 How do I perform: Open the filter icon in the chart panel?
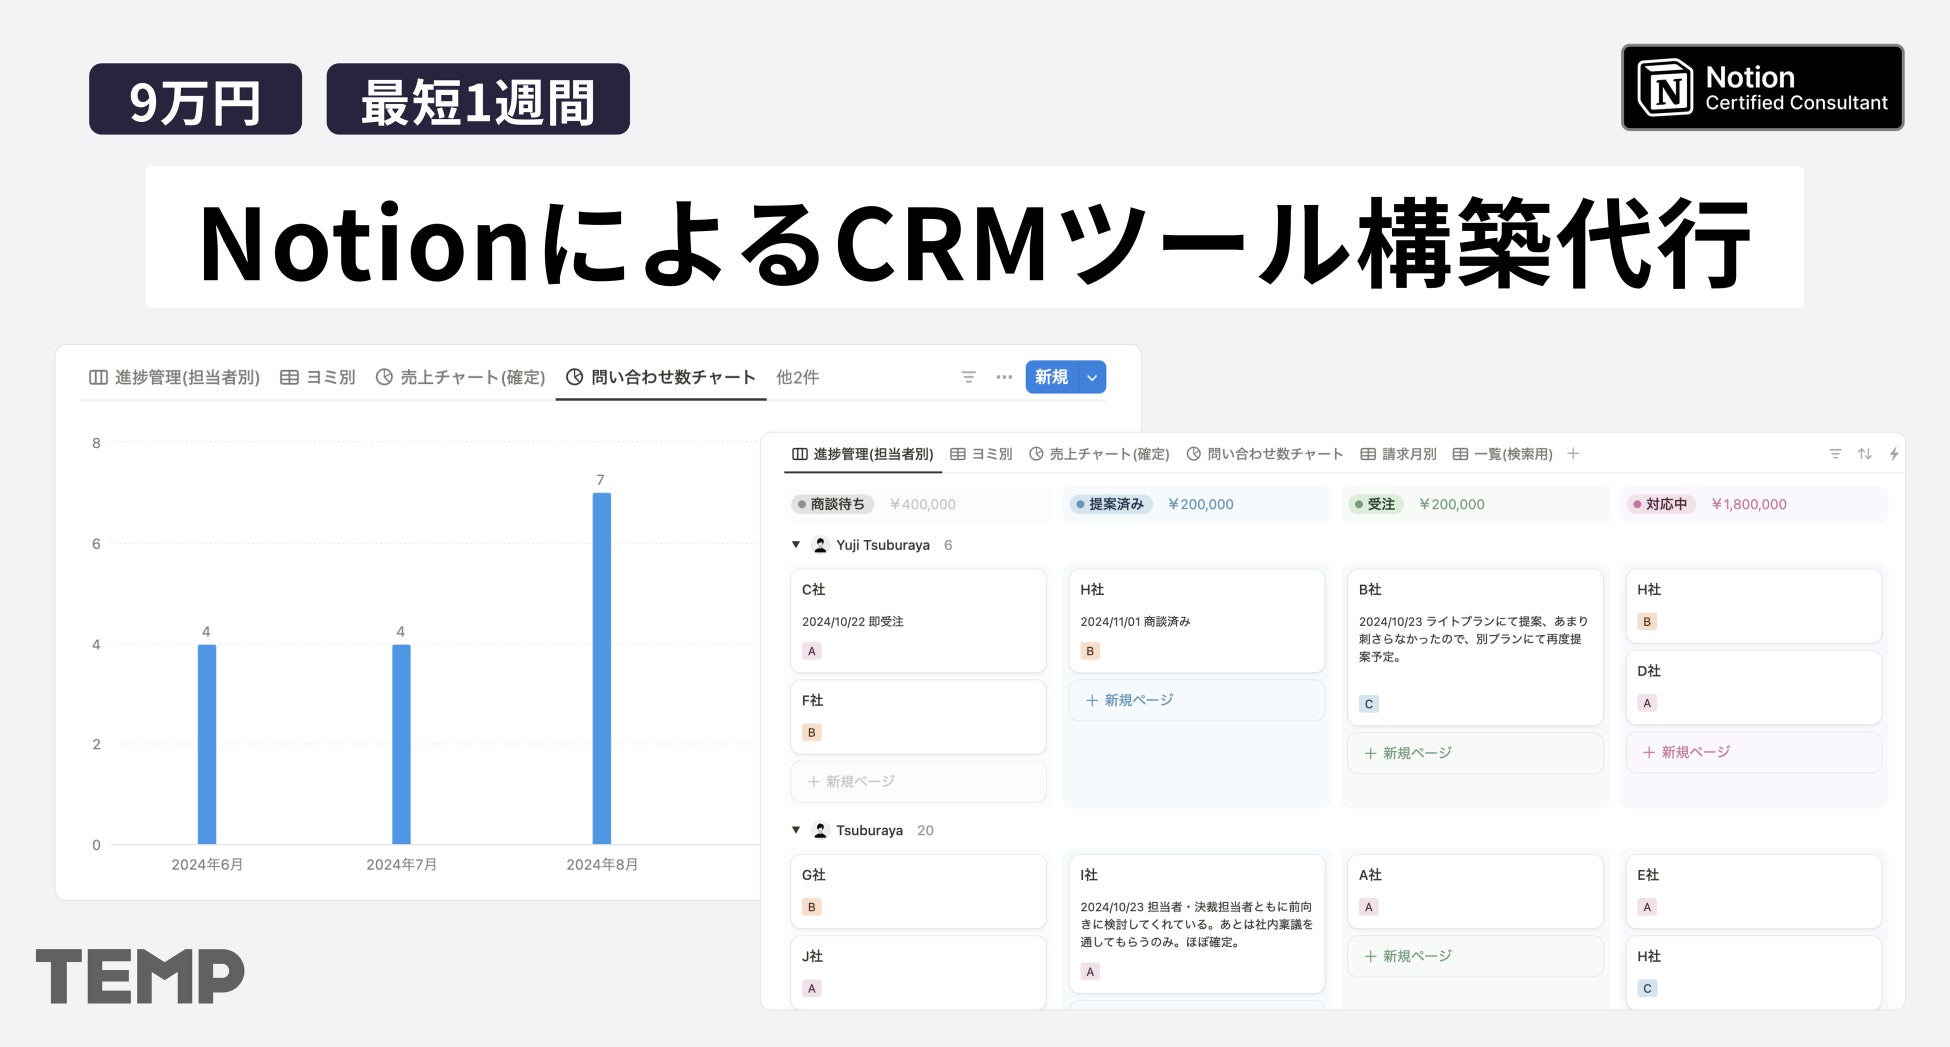[968, 377]
